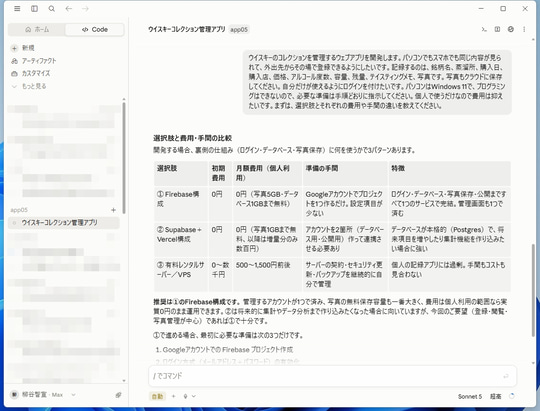This screenshot has height=411, width=540.
Task: Switch to the ホーム tab
Action: point(37,29)
